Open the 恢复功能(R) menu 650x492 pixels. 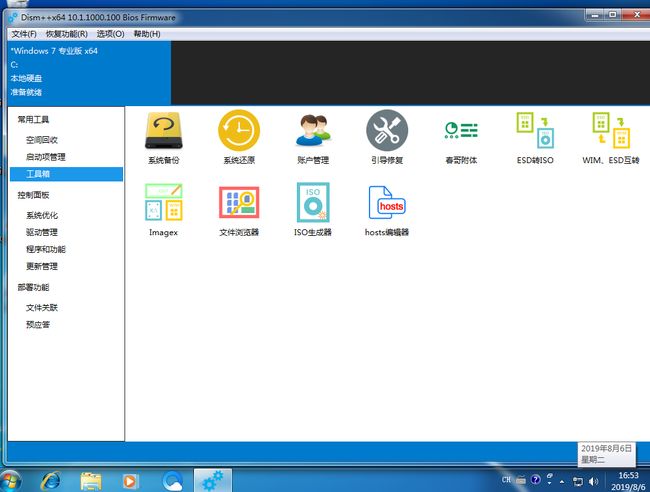click(67, 34)
